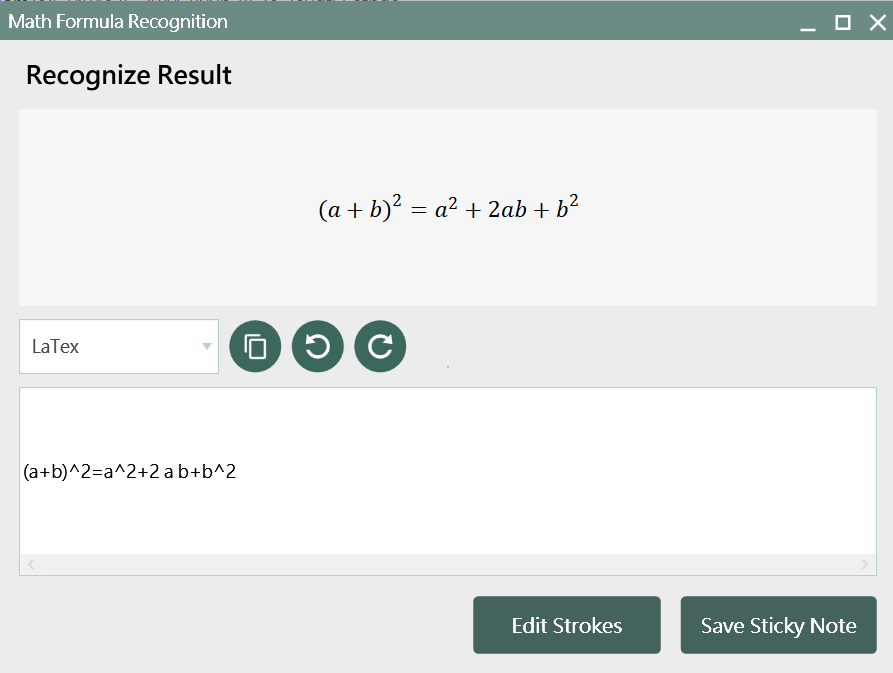Expand the format list using the dropdown arrow
The width and height of the screenshot is (893, 673).
coord(207,347)
